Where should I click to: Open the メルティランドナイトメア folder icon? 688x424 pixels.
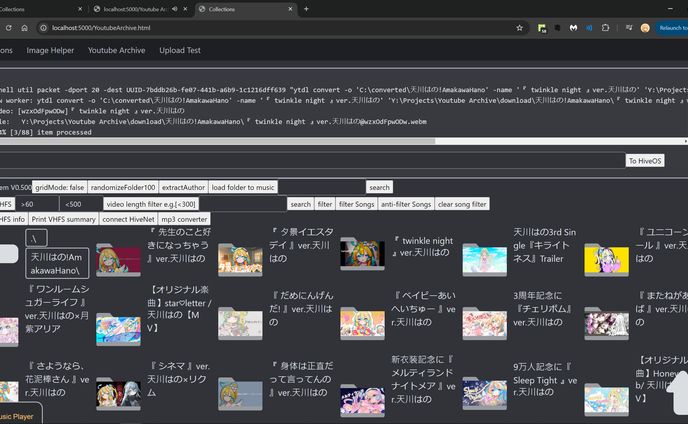coord(362,400)
